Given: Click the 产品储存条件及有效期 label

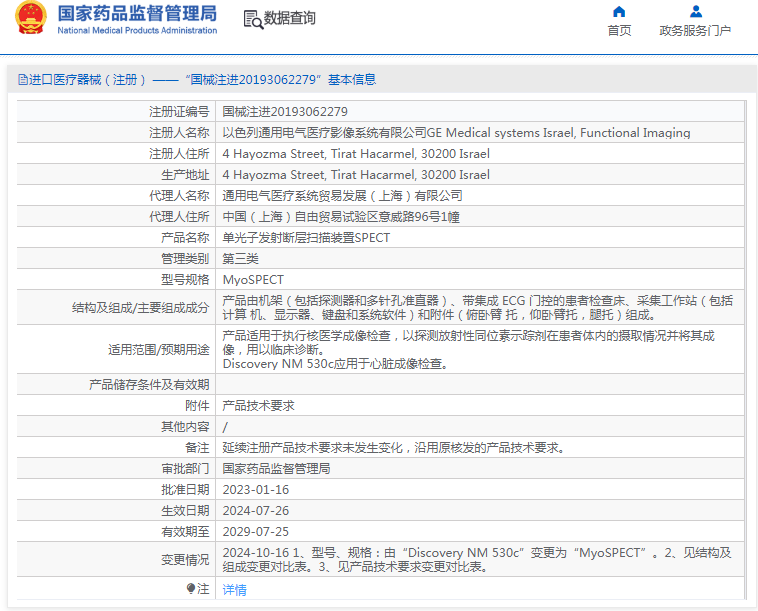Looking at the screenshot, I should click(x=149, y=385).
